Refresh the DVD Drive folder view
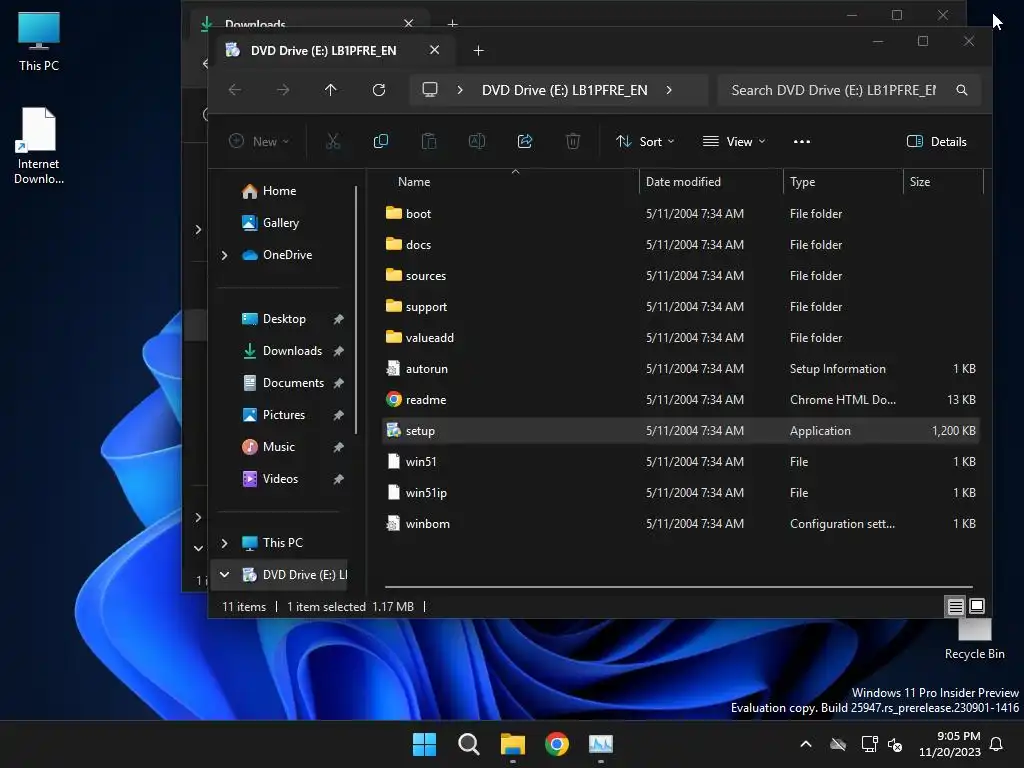Viewport: 1024px width, 768px height. pos(379,90)
